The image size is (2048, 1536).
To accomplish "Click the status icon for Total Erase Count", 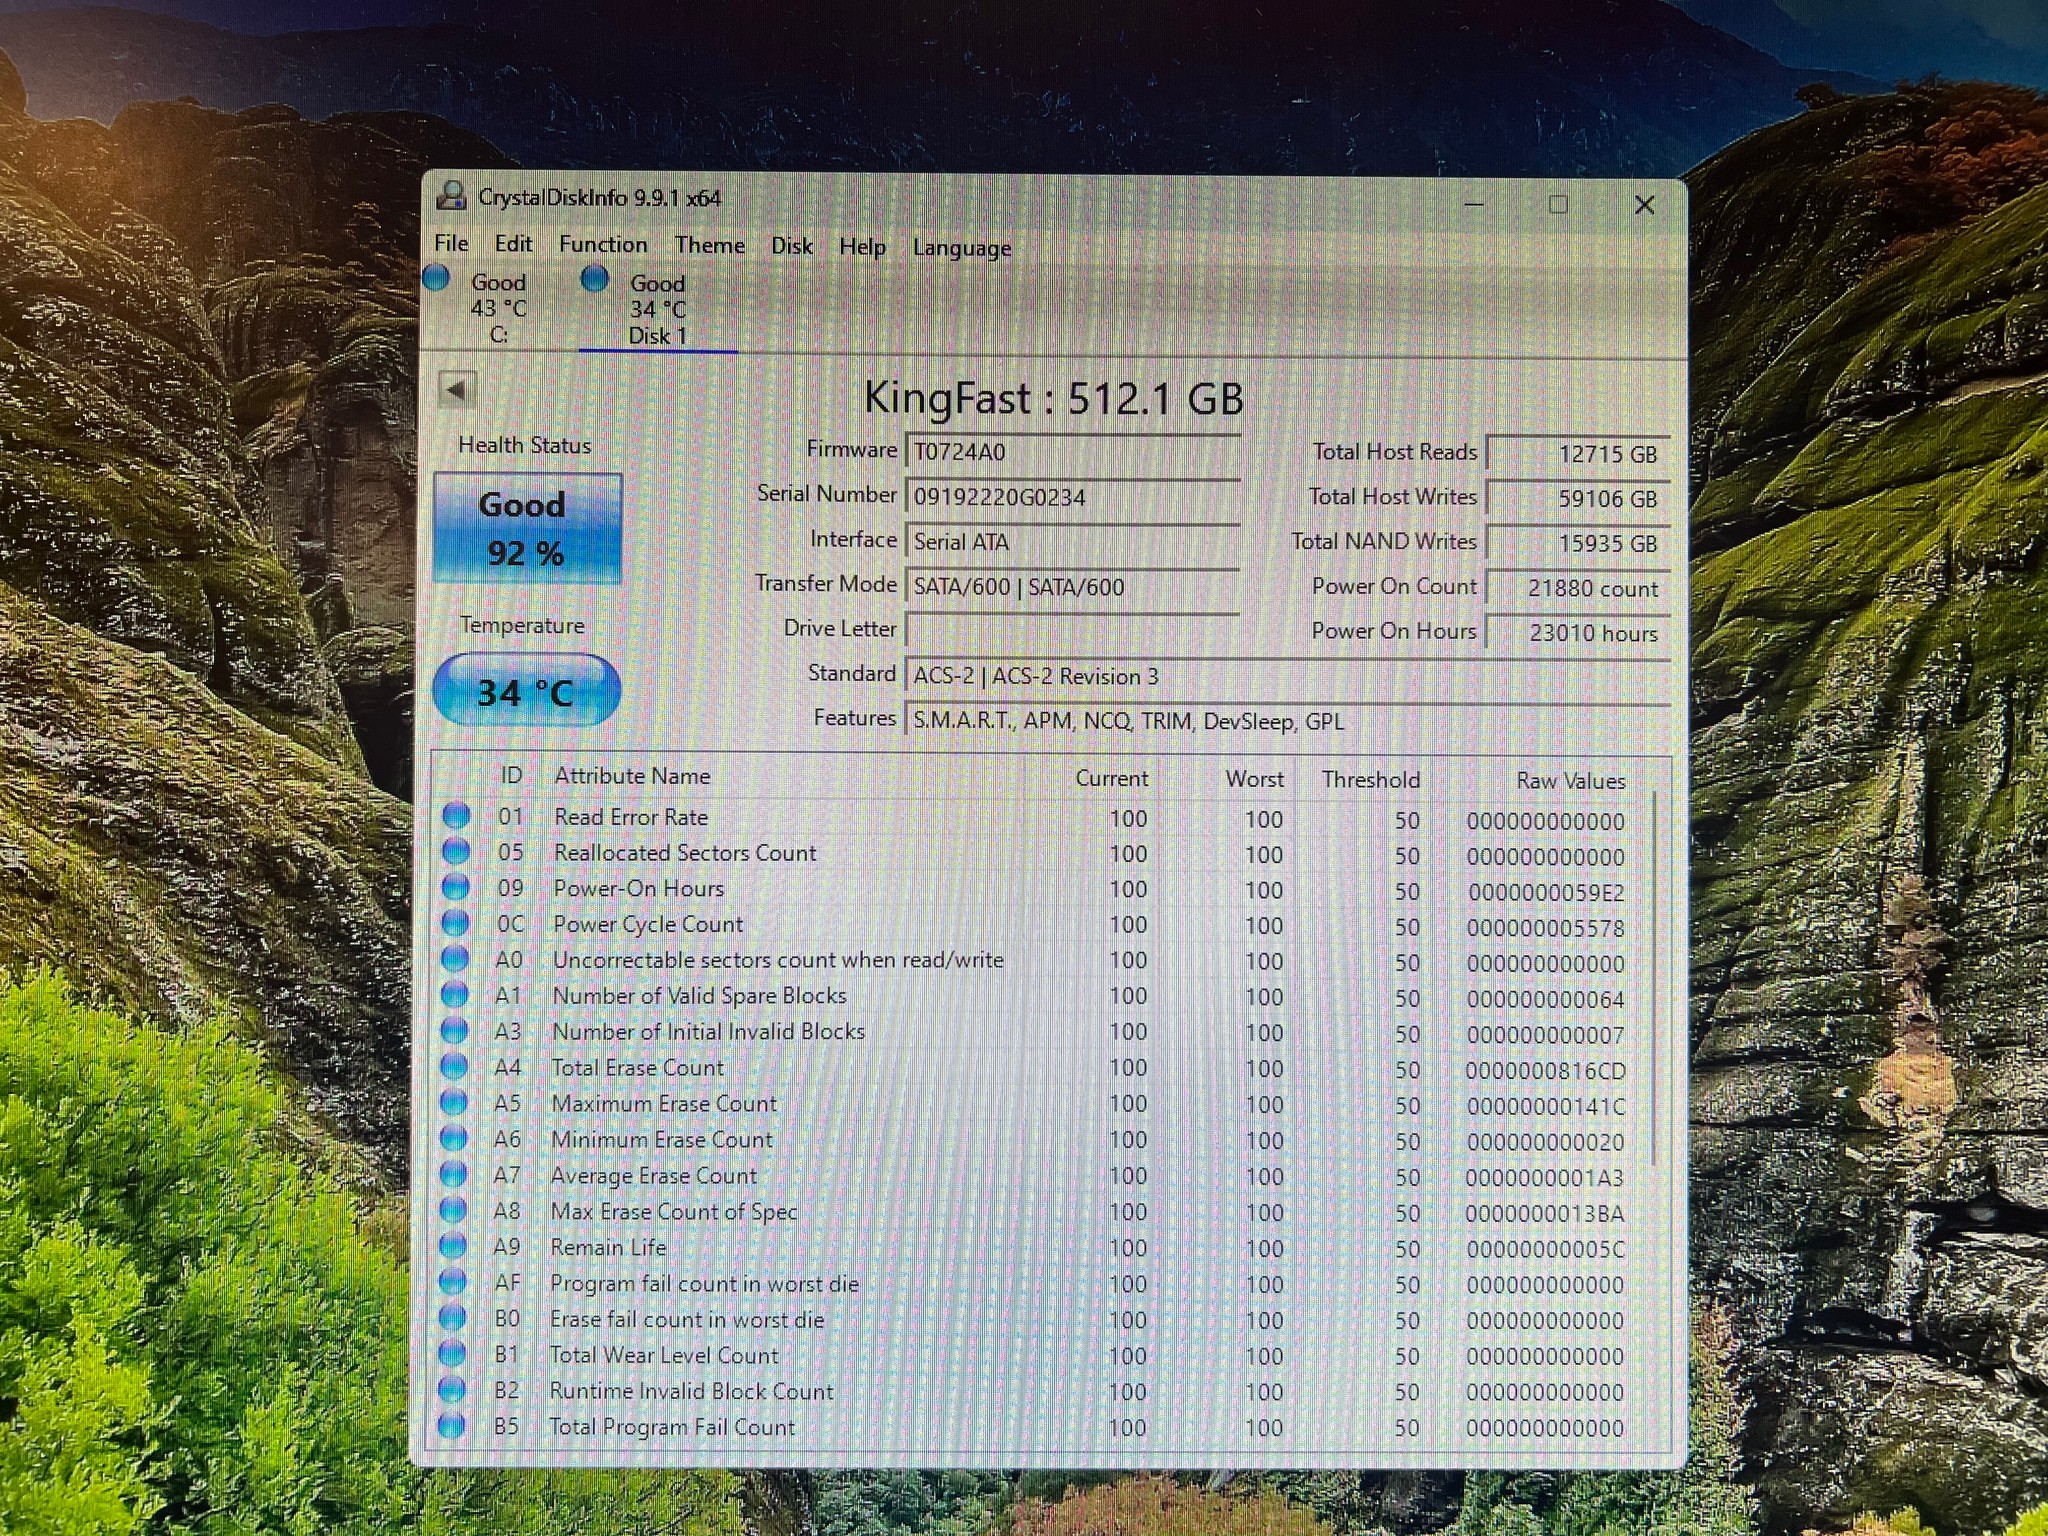I will click(454, 1066).
